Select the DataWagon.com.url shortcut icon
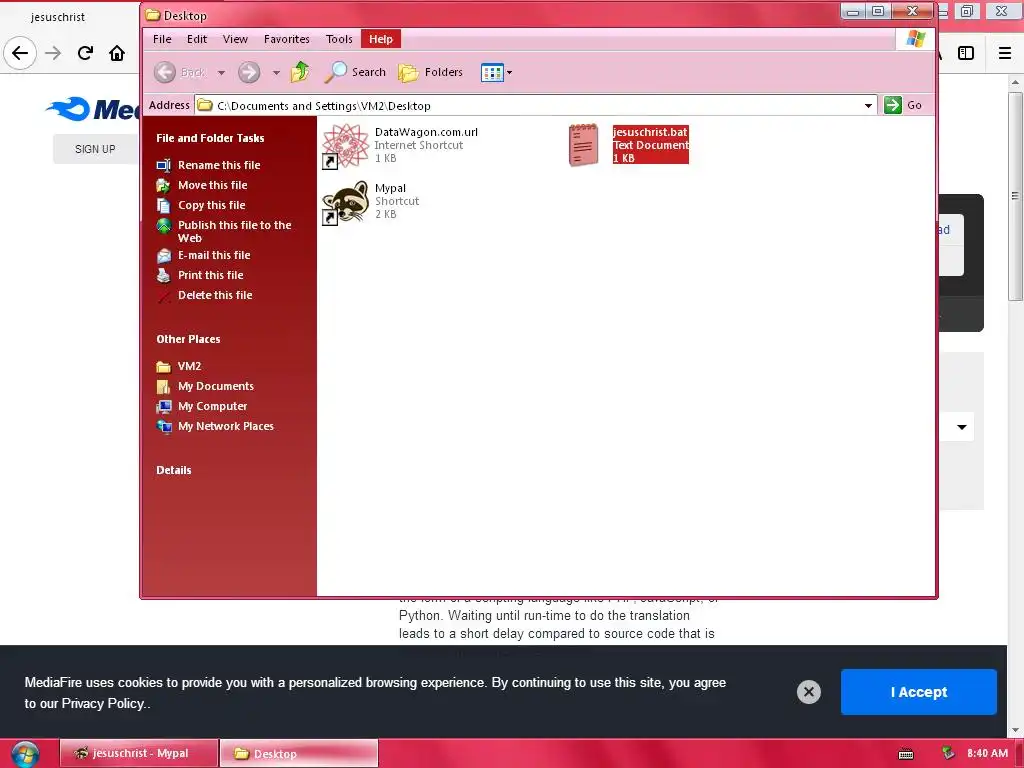The width and height of the screenshot is (1024, 768). [345, 146]
